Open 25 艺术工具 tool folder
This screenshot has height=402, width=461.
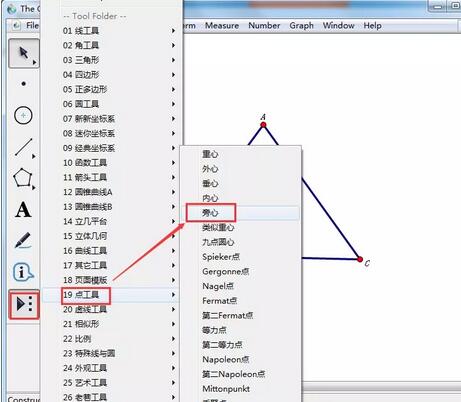point(112,383)
